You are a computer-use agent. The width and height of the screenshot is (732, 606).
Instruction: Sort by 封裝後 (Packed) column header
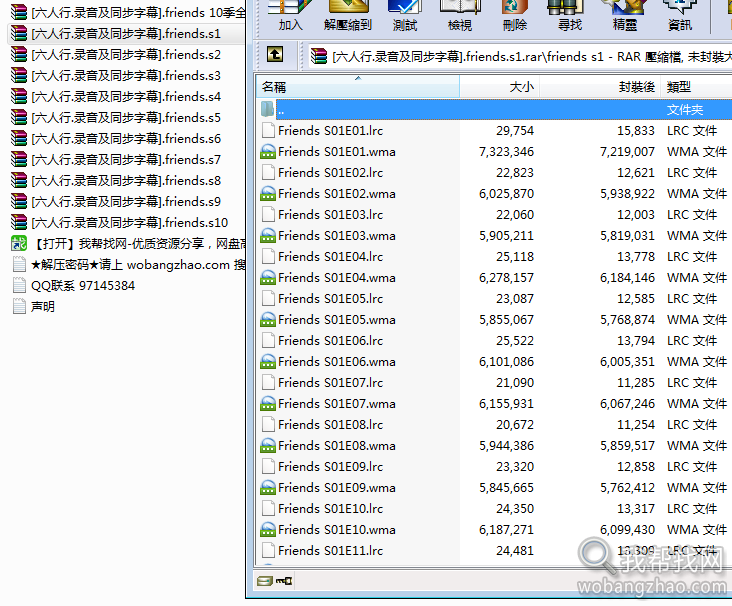tap(600, 87)
